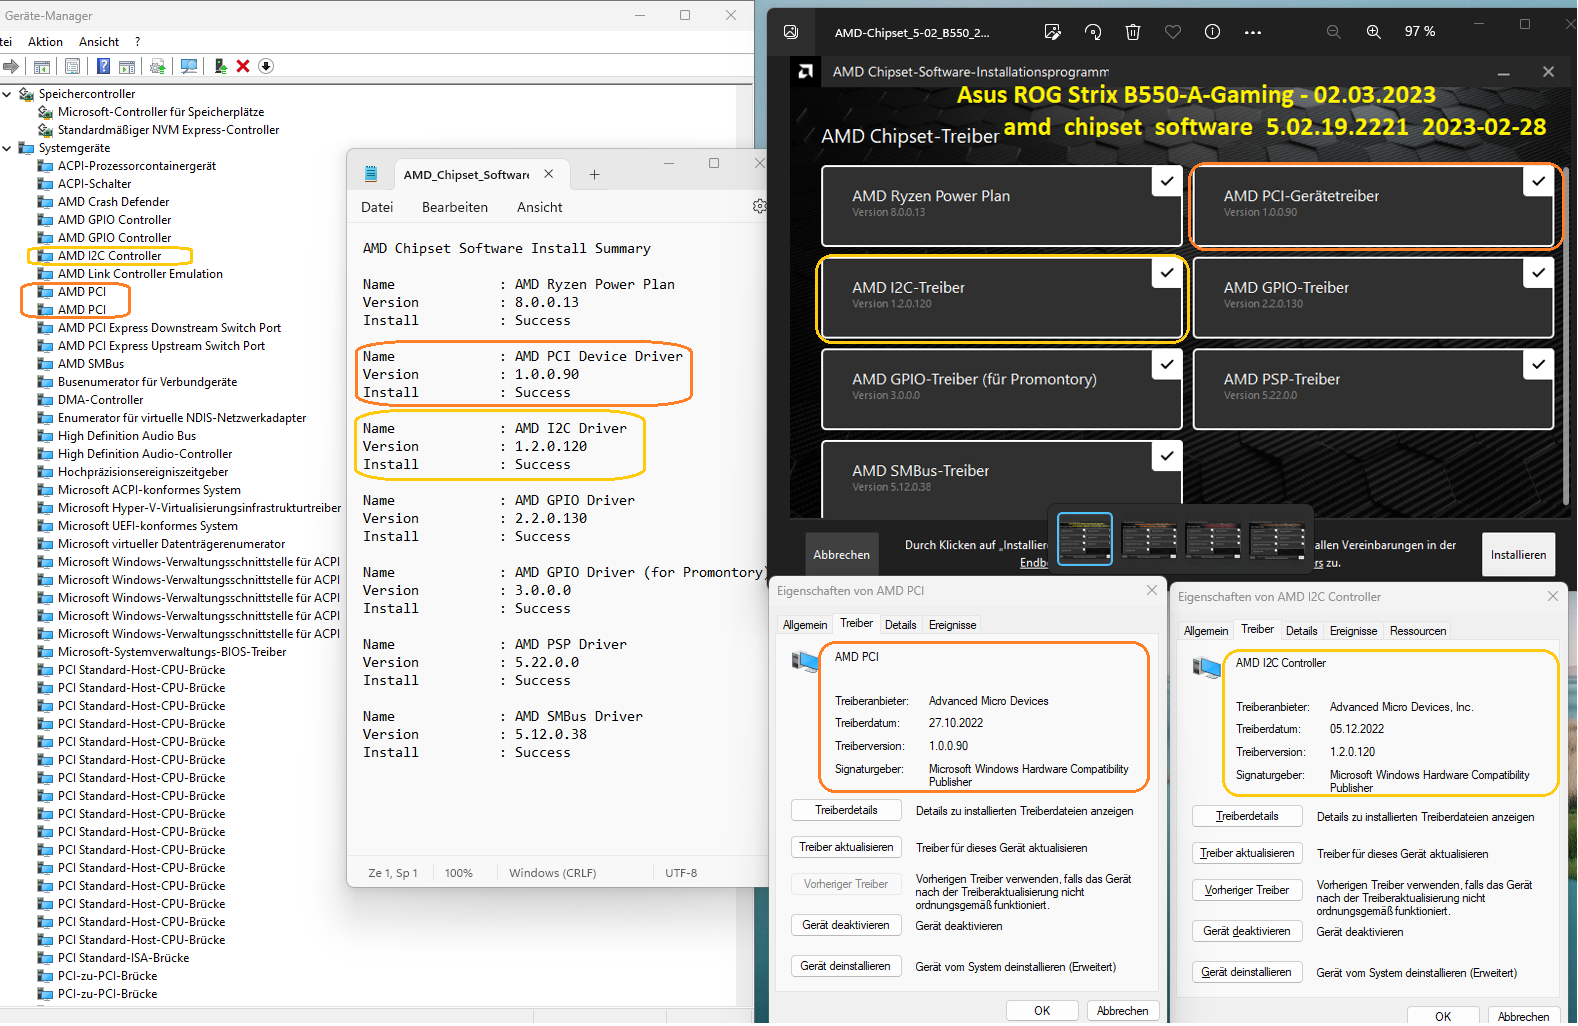Screen dimensions: 1578x1026
Task: Select the first filmstrip thumbnail in Photos
Action: [1085, 539]
